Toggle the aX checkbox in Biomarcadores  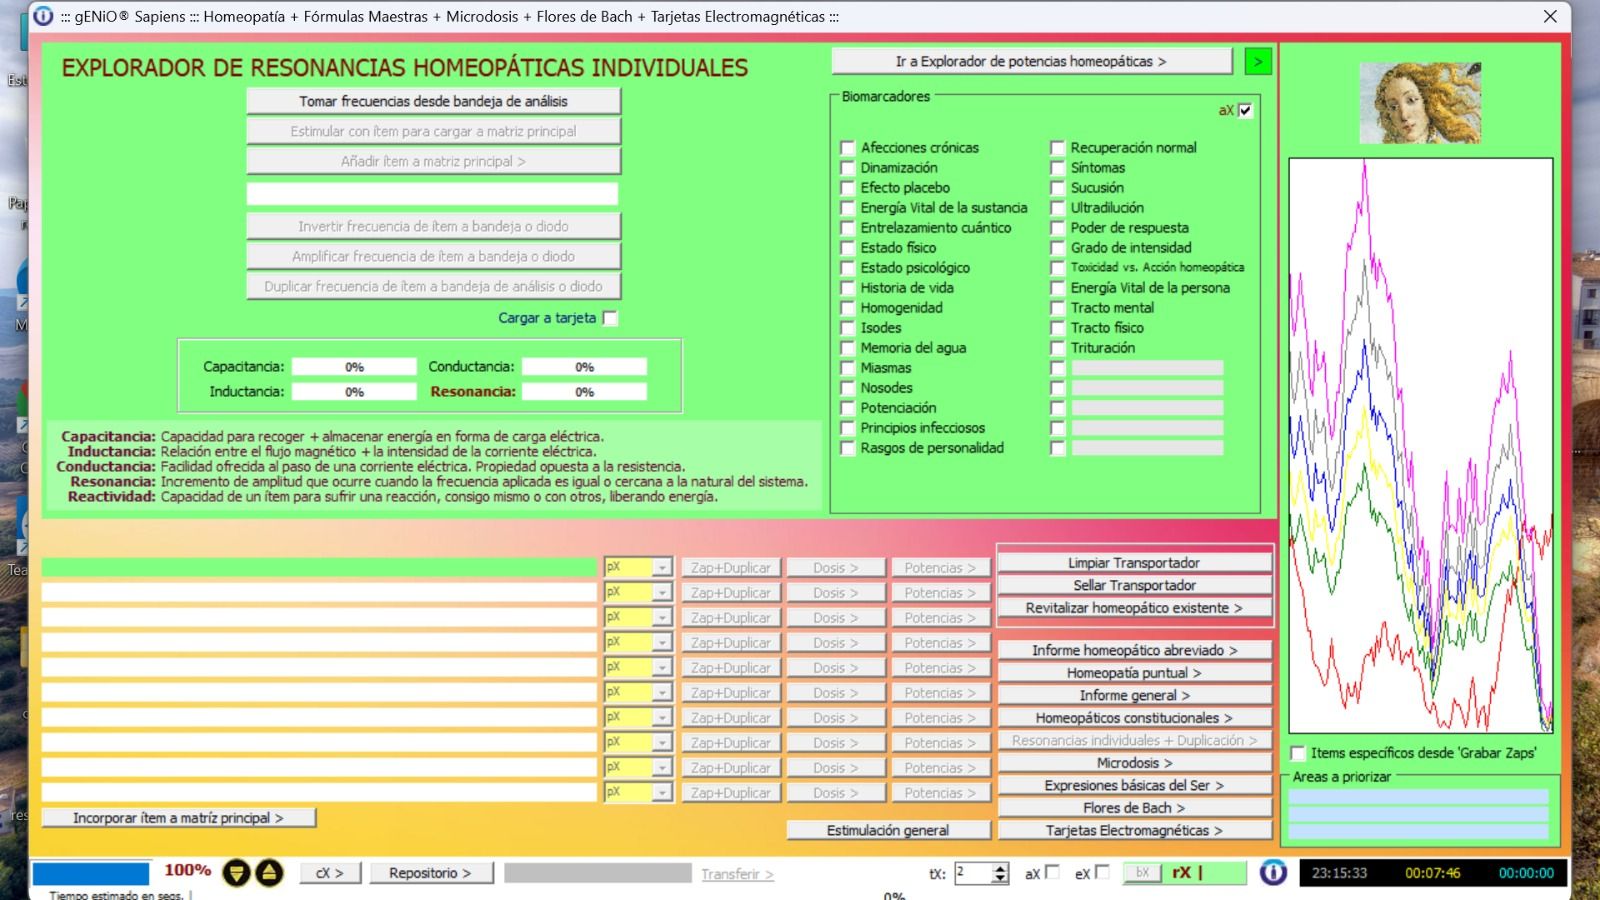point(1245,111)
